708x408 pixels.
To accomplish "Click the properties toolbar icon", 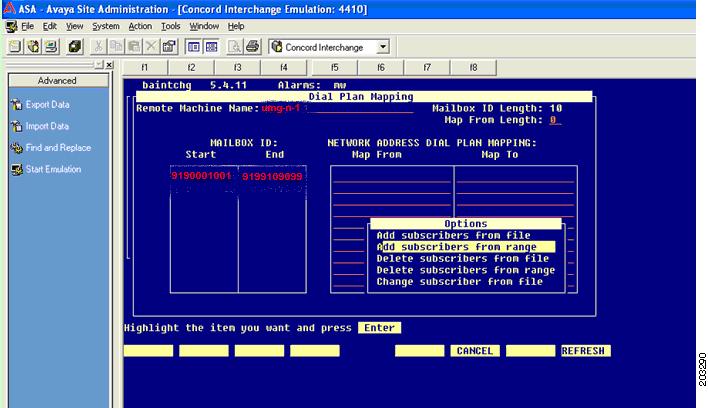I will (x=169, y=47).
